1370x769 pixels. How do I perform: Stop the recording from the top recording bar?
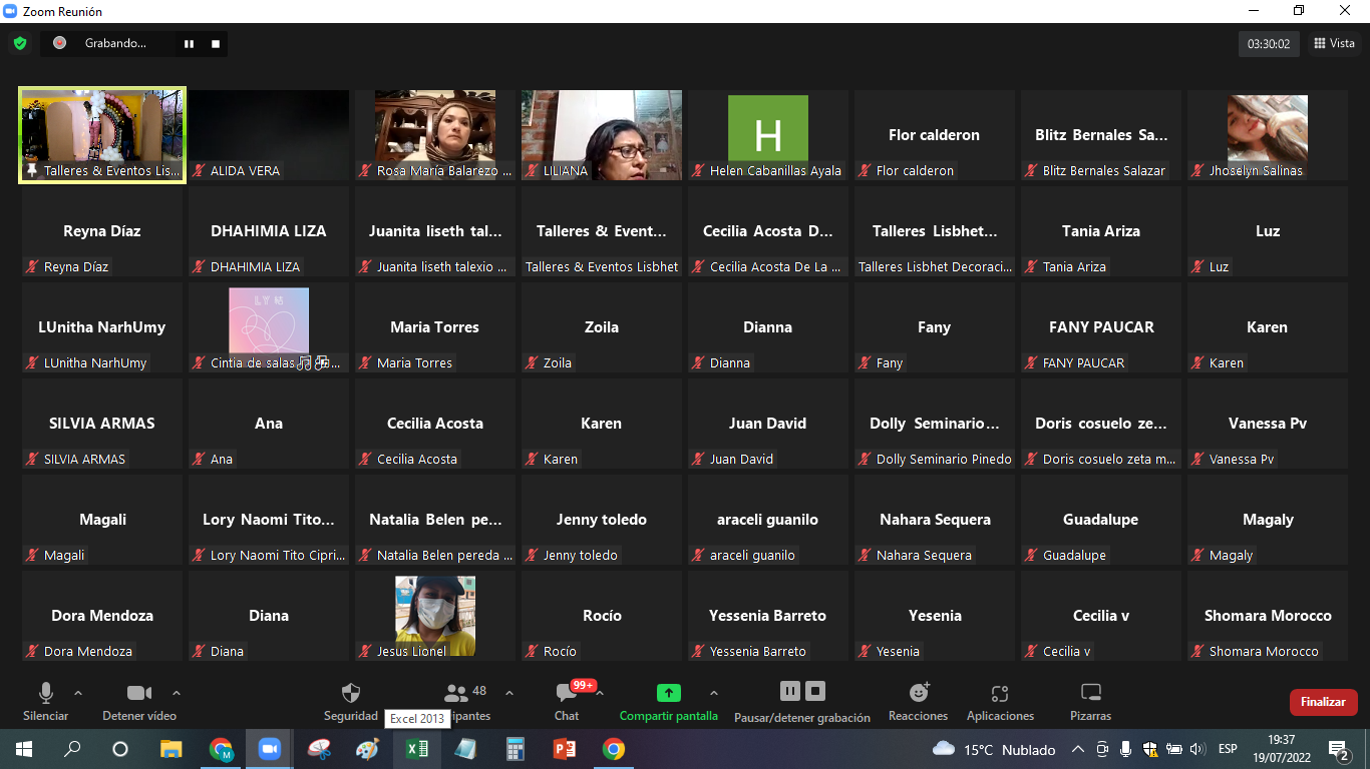[215, 44]
